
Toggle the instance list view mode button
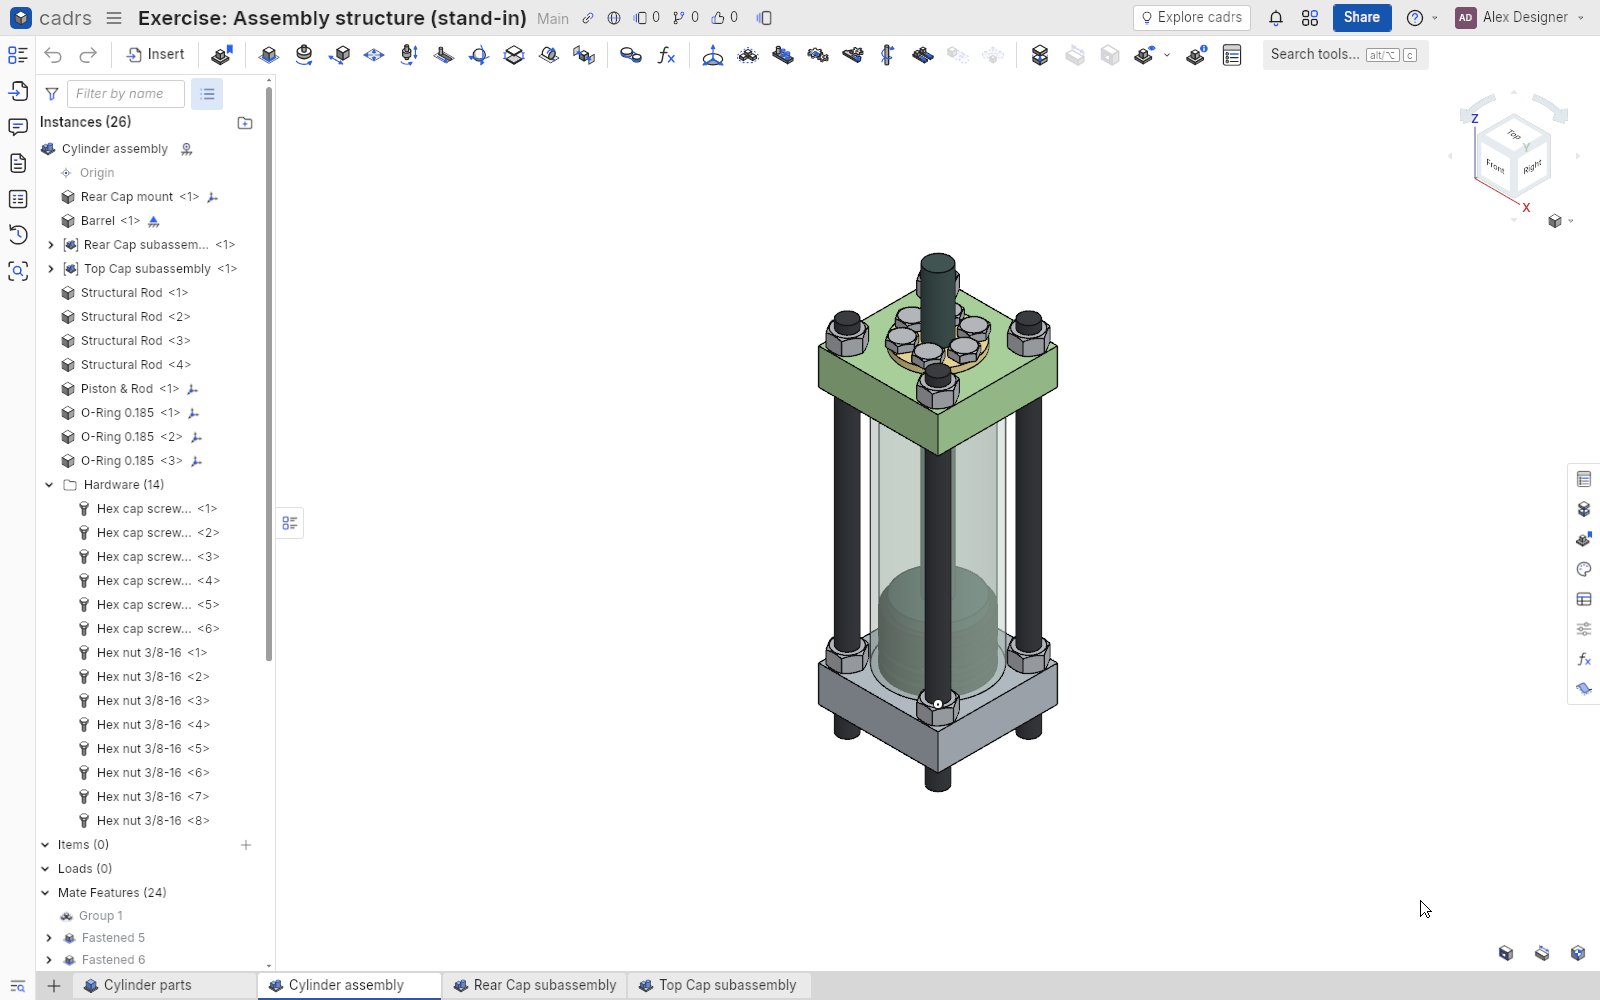207,94
